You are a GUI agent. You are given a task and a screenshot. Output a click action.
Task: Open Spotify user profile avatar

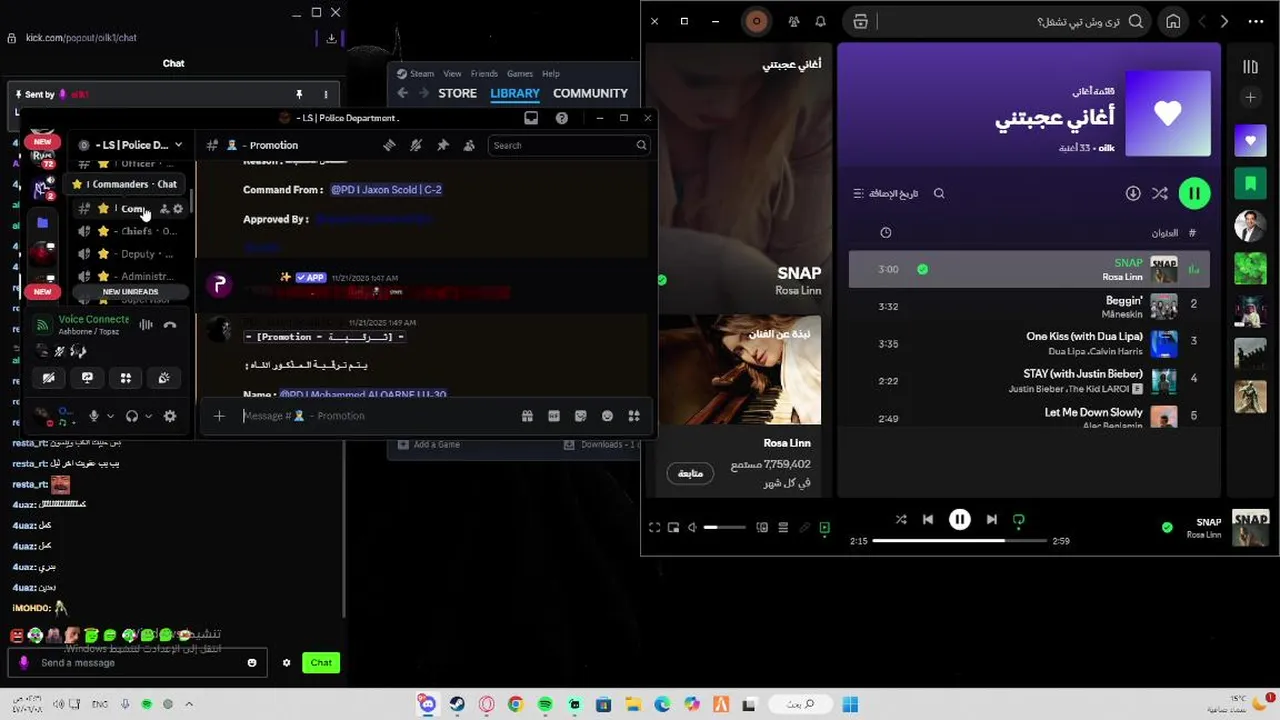(x=757, y=21)
